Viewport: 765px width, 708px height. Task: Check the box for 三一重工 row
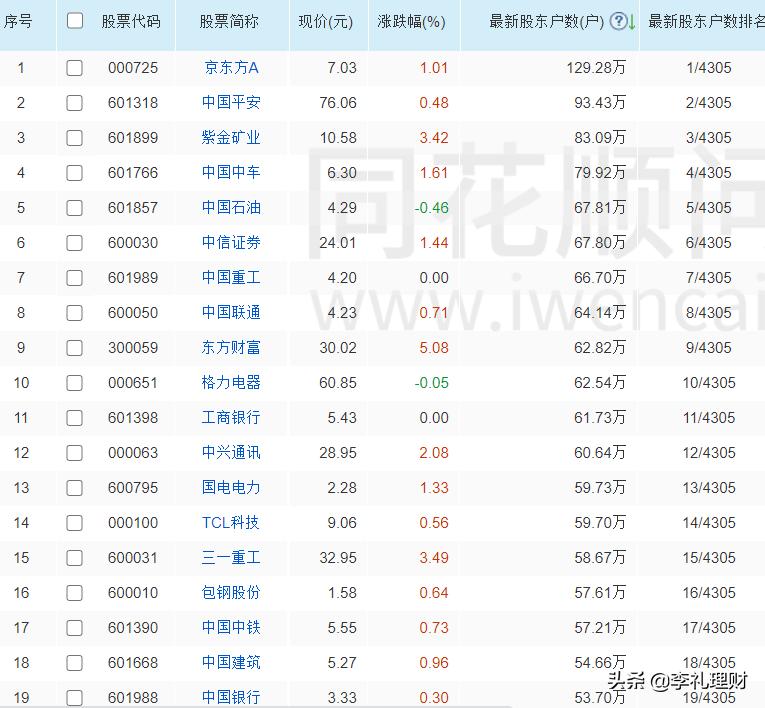click(75, 558)
